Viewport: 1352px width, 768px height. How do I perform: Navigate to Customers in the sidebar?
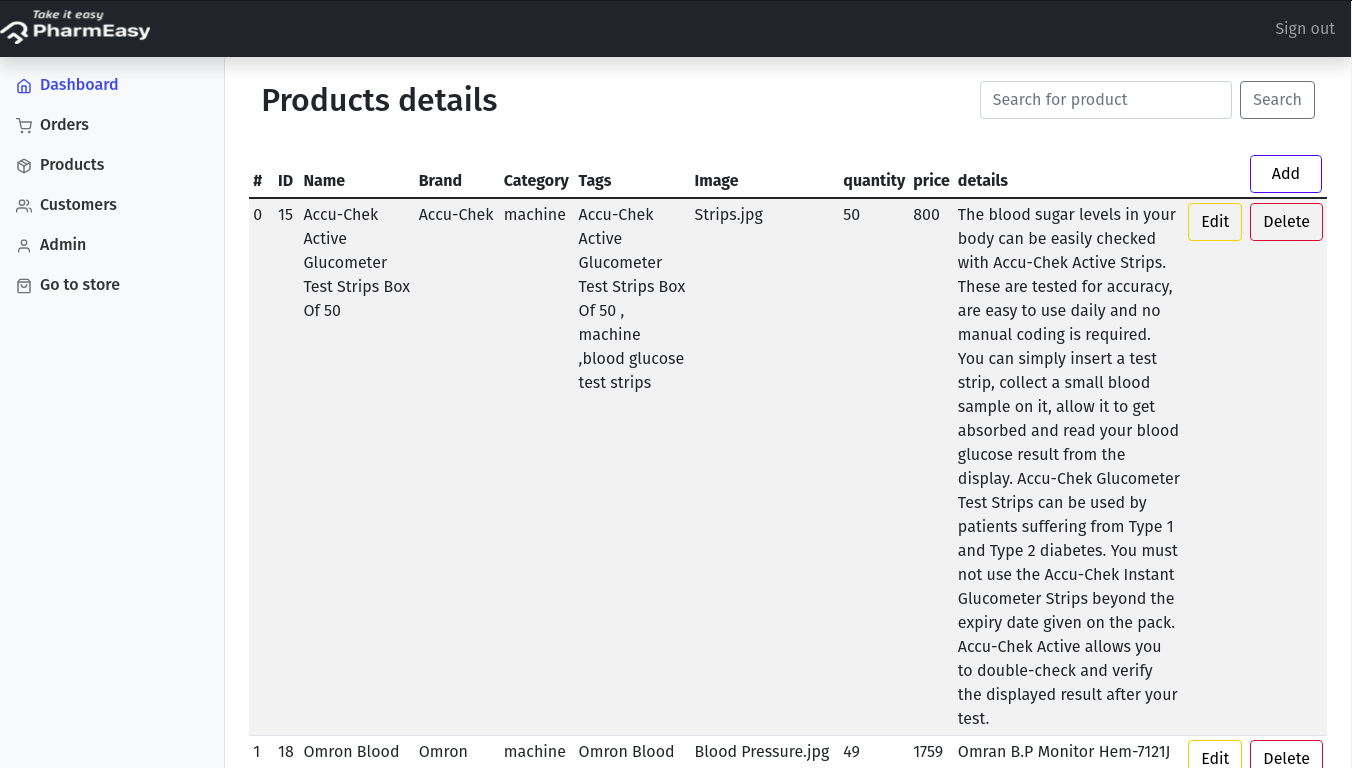tap(78, 205)
